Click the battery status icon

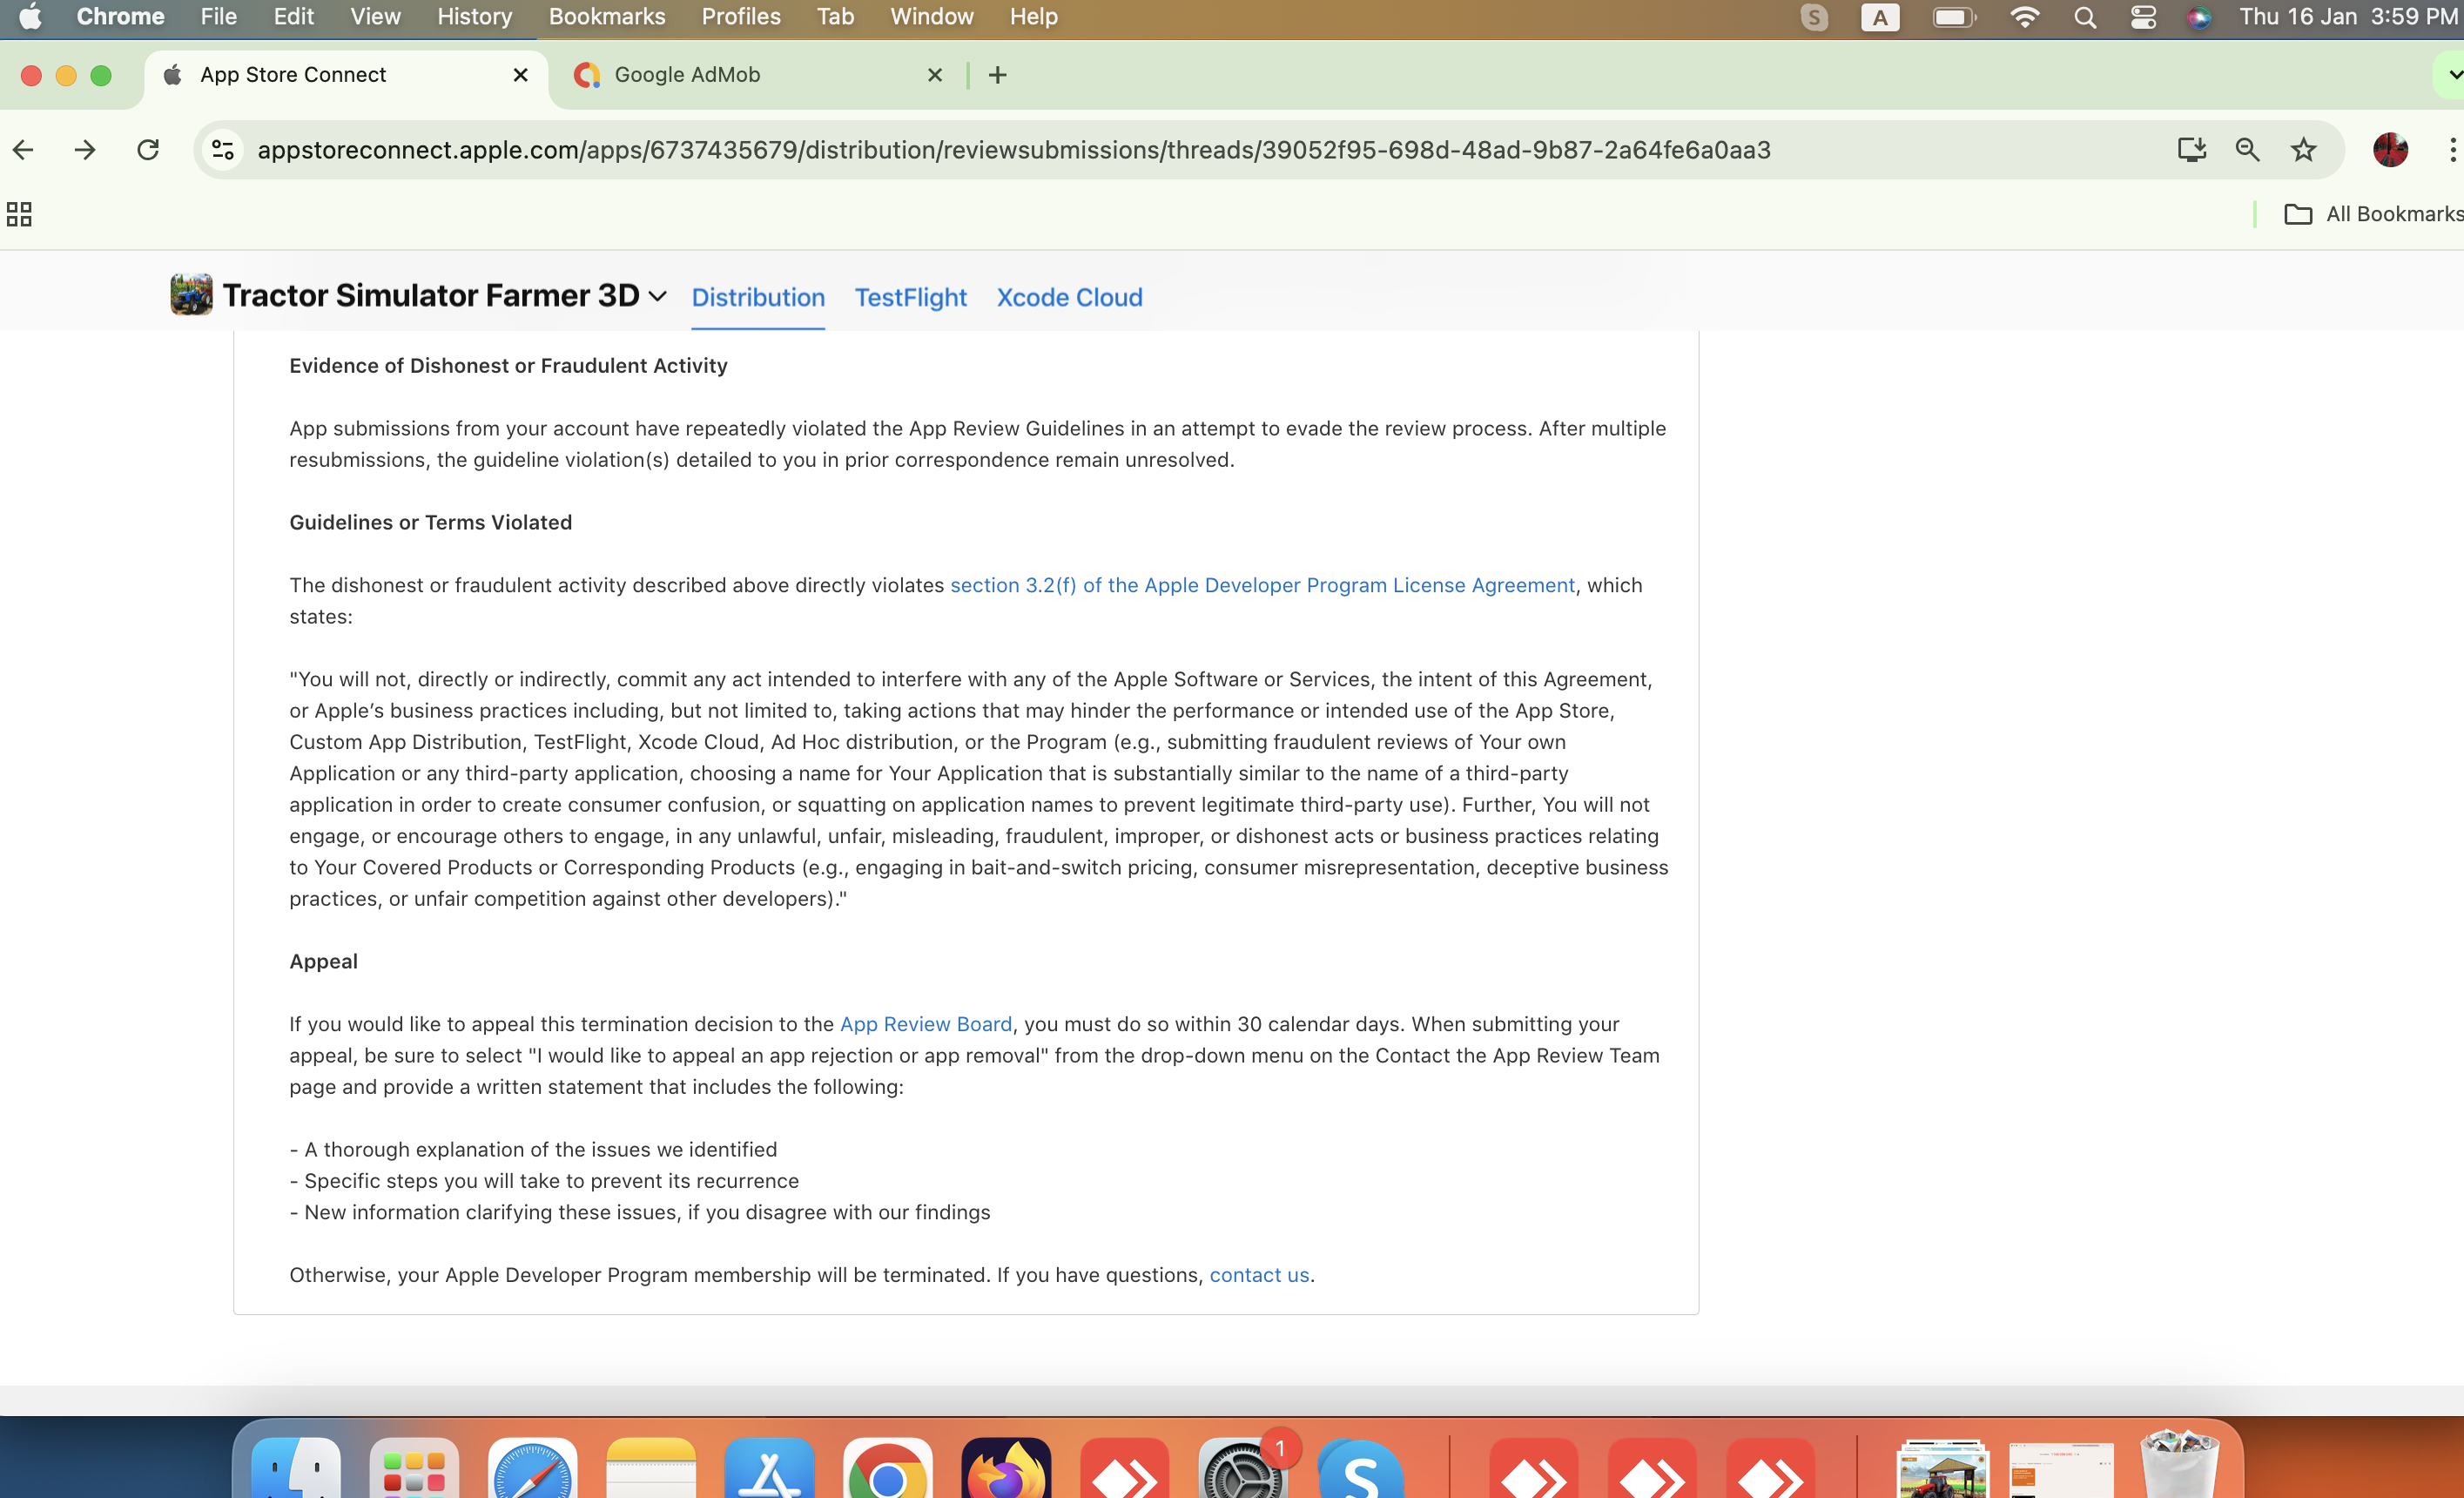1954,17
